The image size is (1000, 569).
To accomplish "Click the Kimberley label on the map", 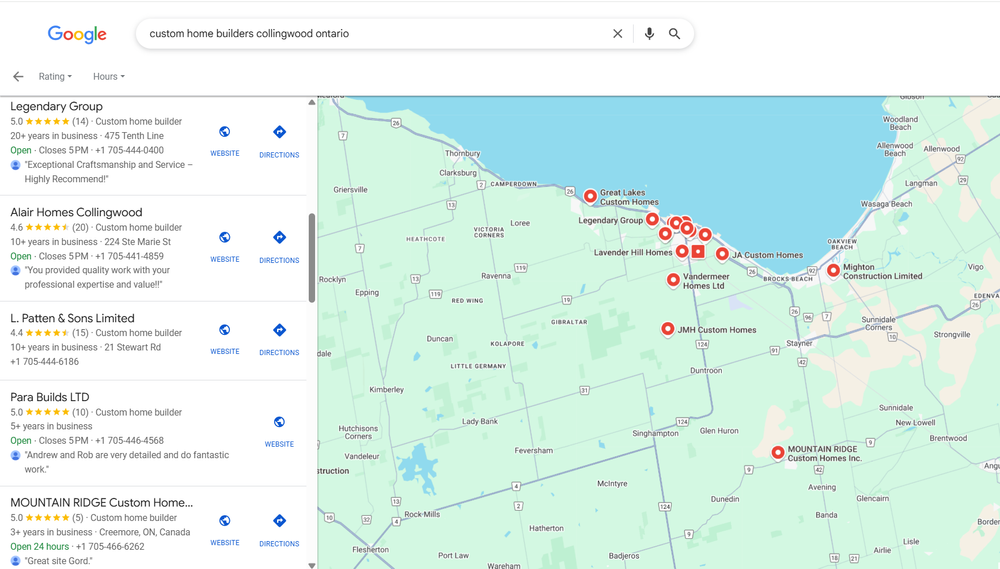I will (x=386, y=390).
